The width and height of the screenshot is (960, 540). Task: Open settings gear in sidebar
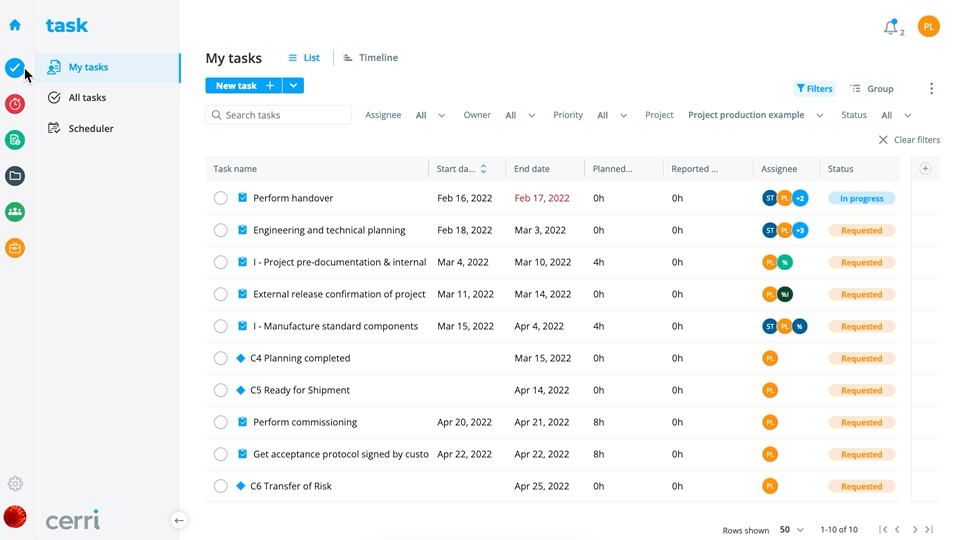(x=15, y=484)
